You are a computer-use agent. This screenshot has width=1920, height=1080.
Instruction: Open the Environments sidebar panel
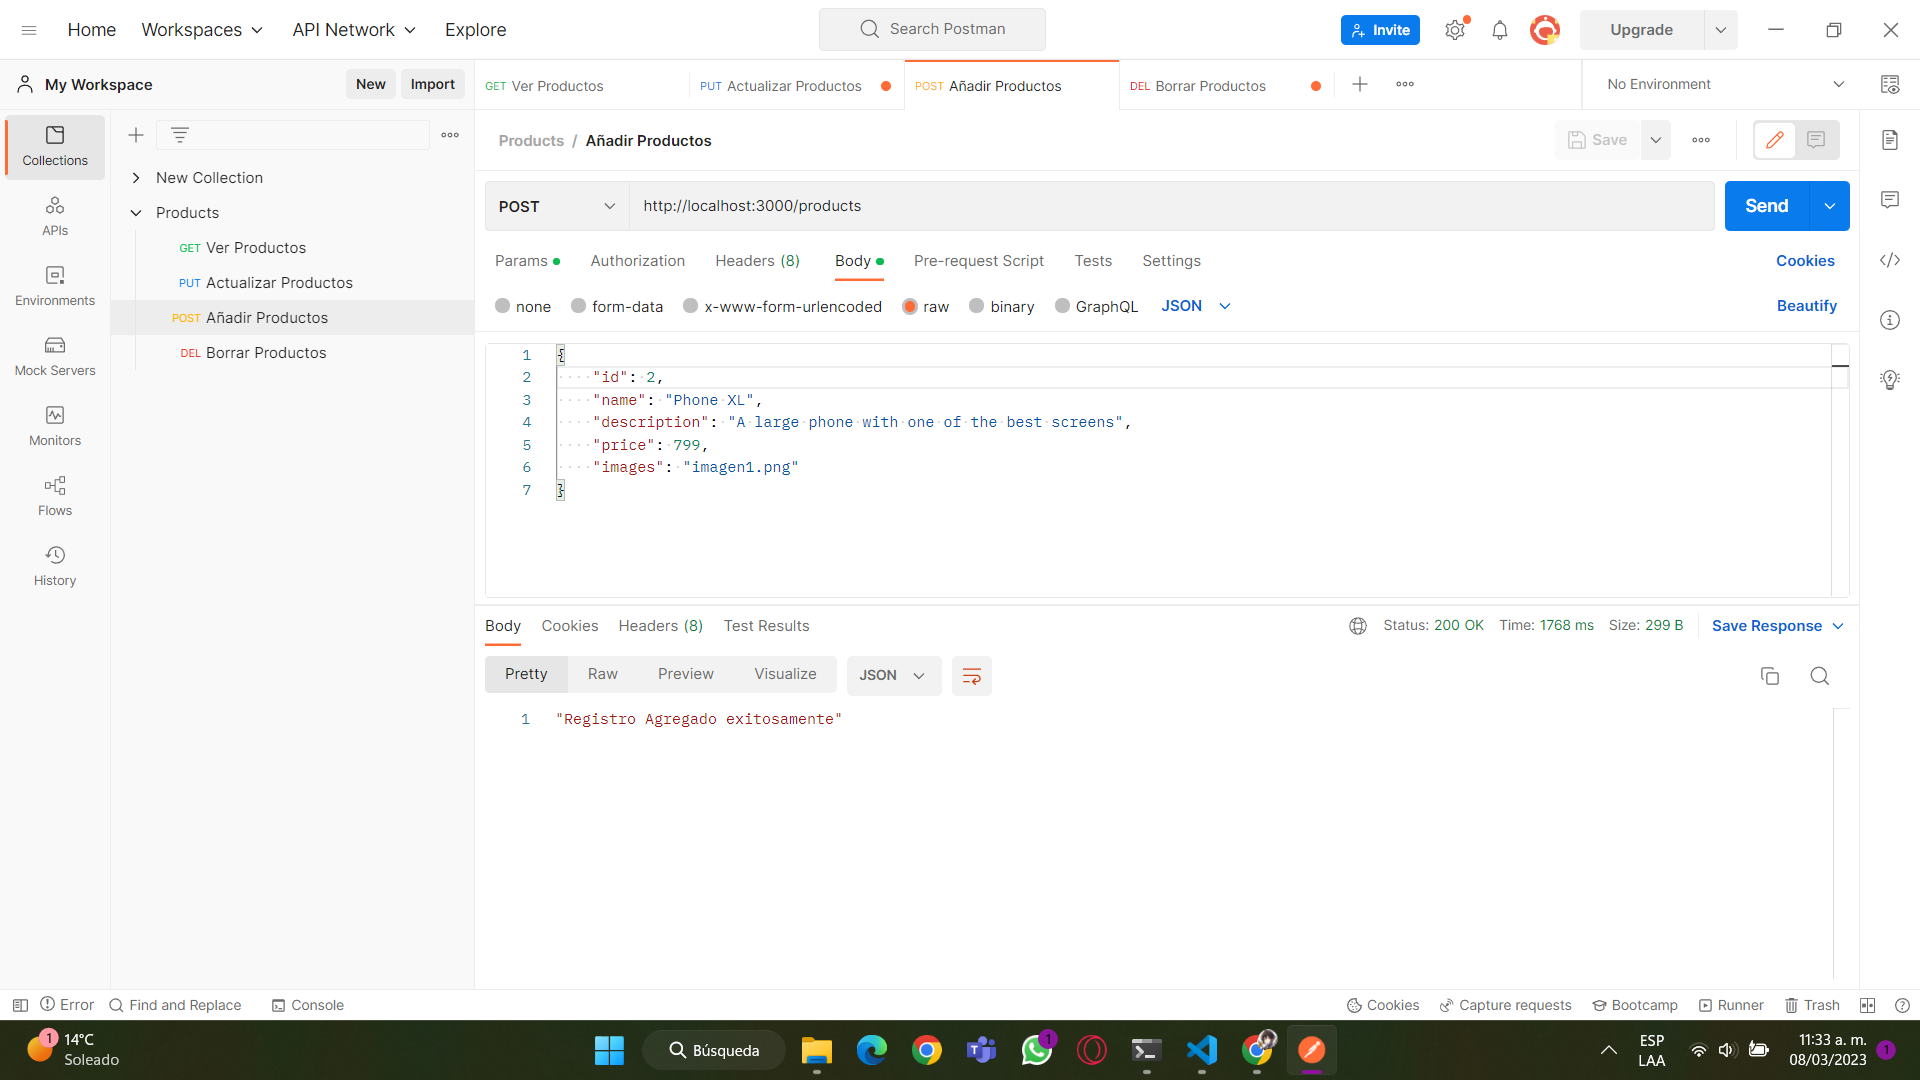pos(54,287)
